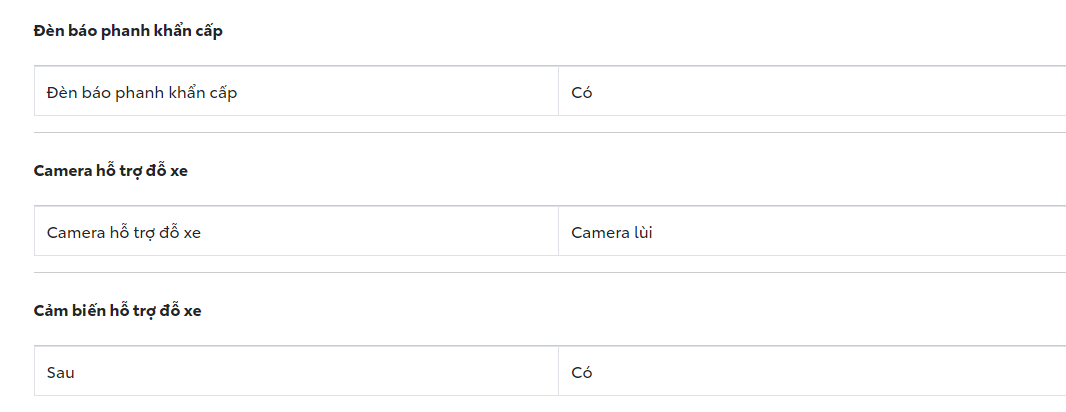This screenshot has height=412, width=1066.
Task: Click the divider line above Cảm biến hỗ trợ đỗ xe heading
Action: tap(549, 272)
